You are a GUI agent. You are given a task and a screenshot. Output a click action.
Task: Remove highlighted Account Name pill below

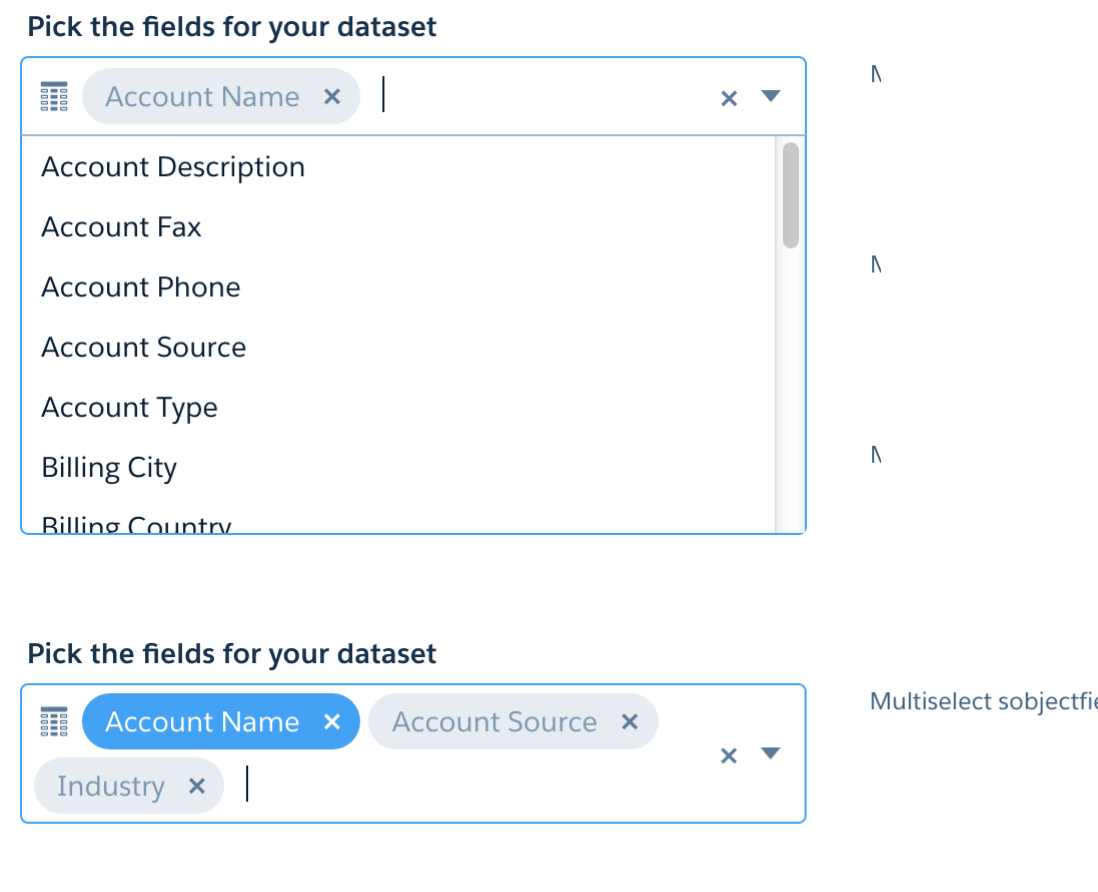[333, 722]
